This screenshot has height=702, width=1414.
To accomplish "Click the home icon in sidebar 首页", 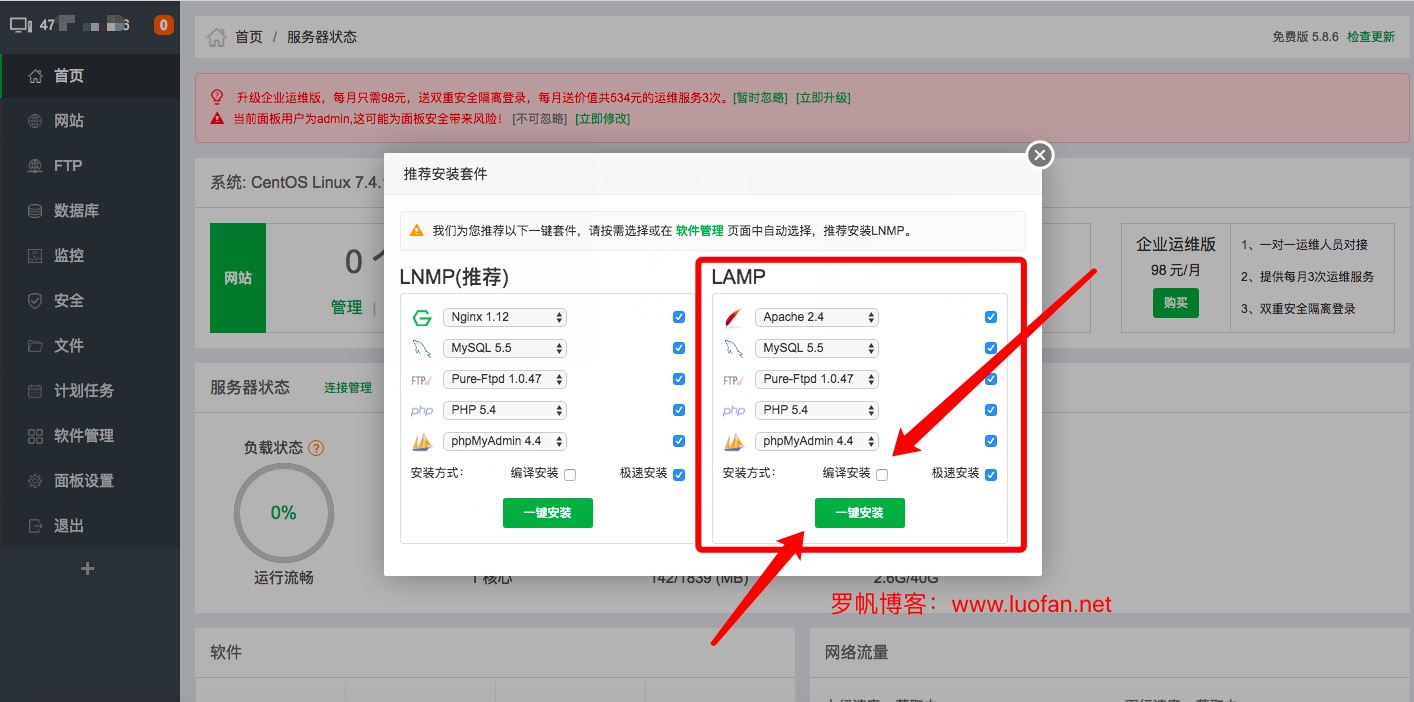I will [35, 76].
